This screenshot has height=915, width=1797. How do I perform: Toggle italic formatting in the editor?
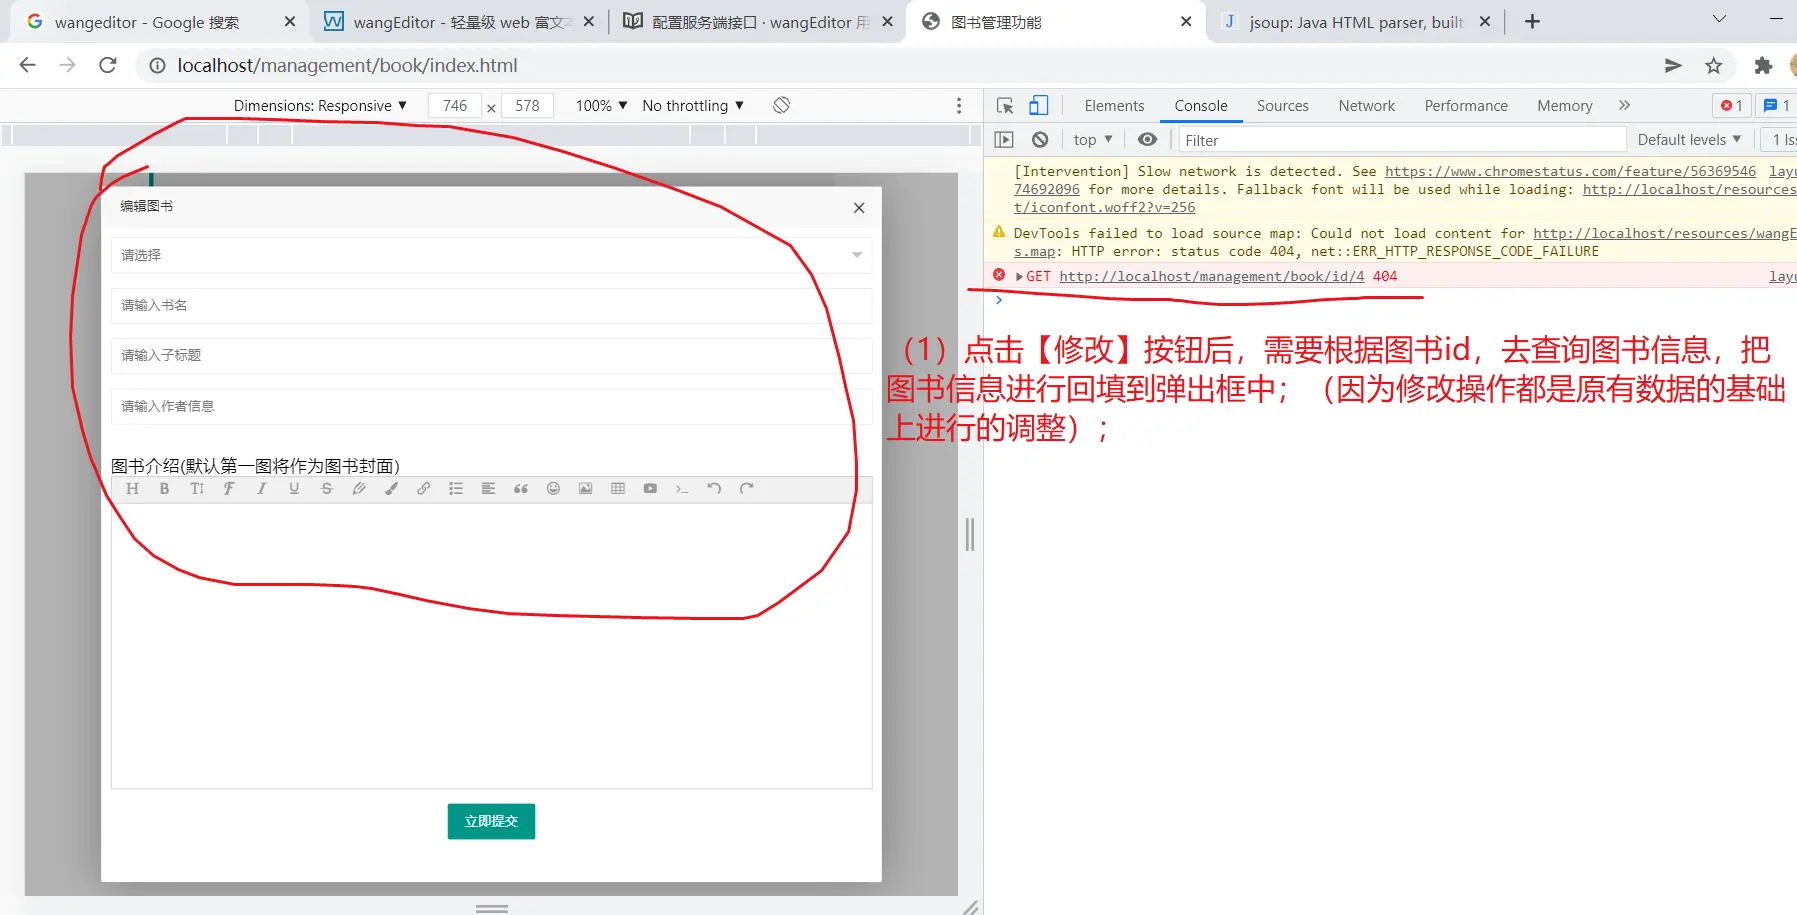[x=262, y=489]
